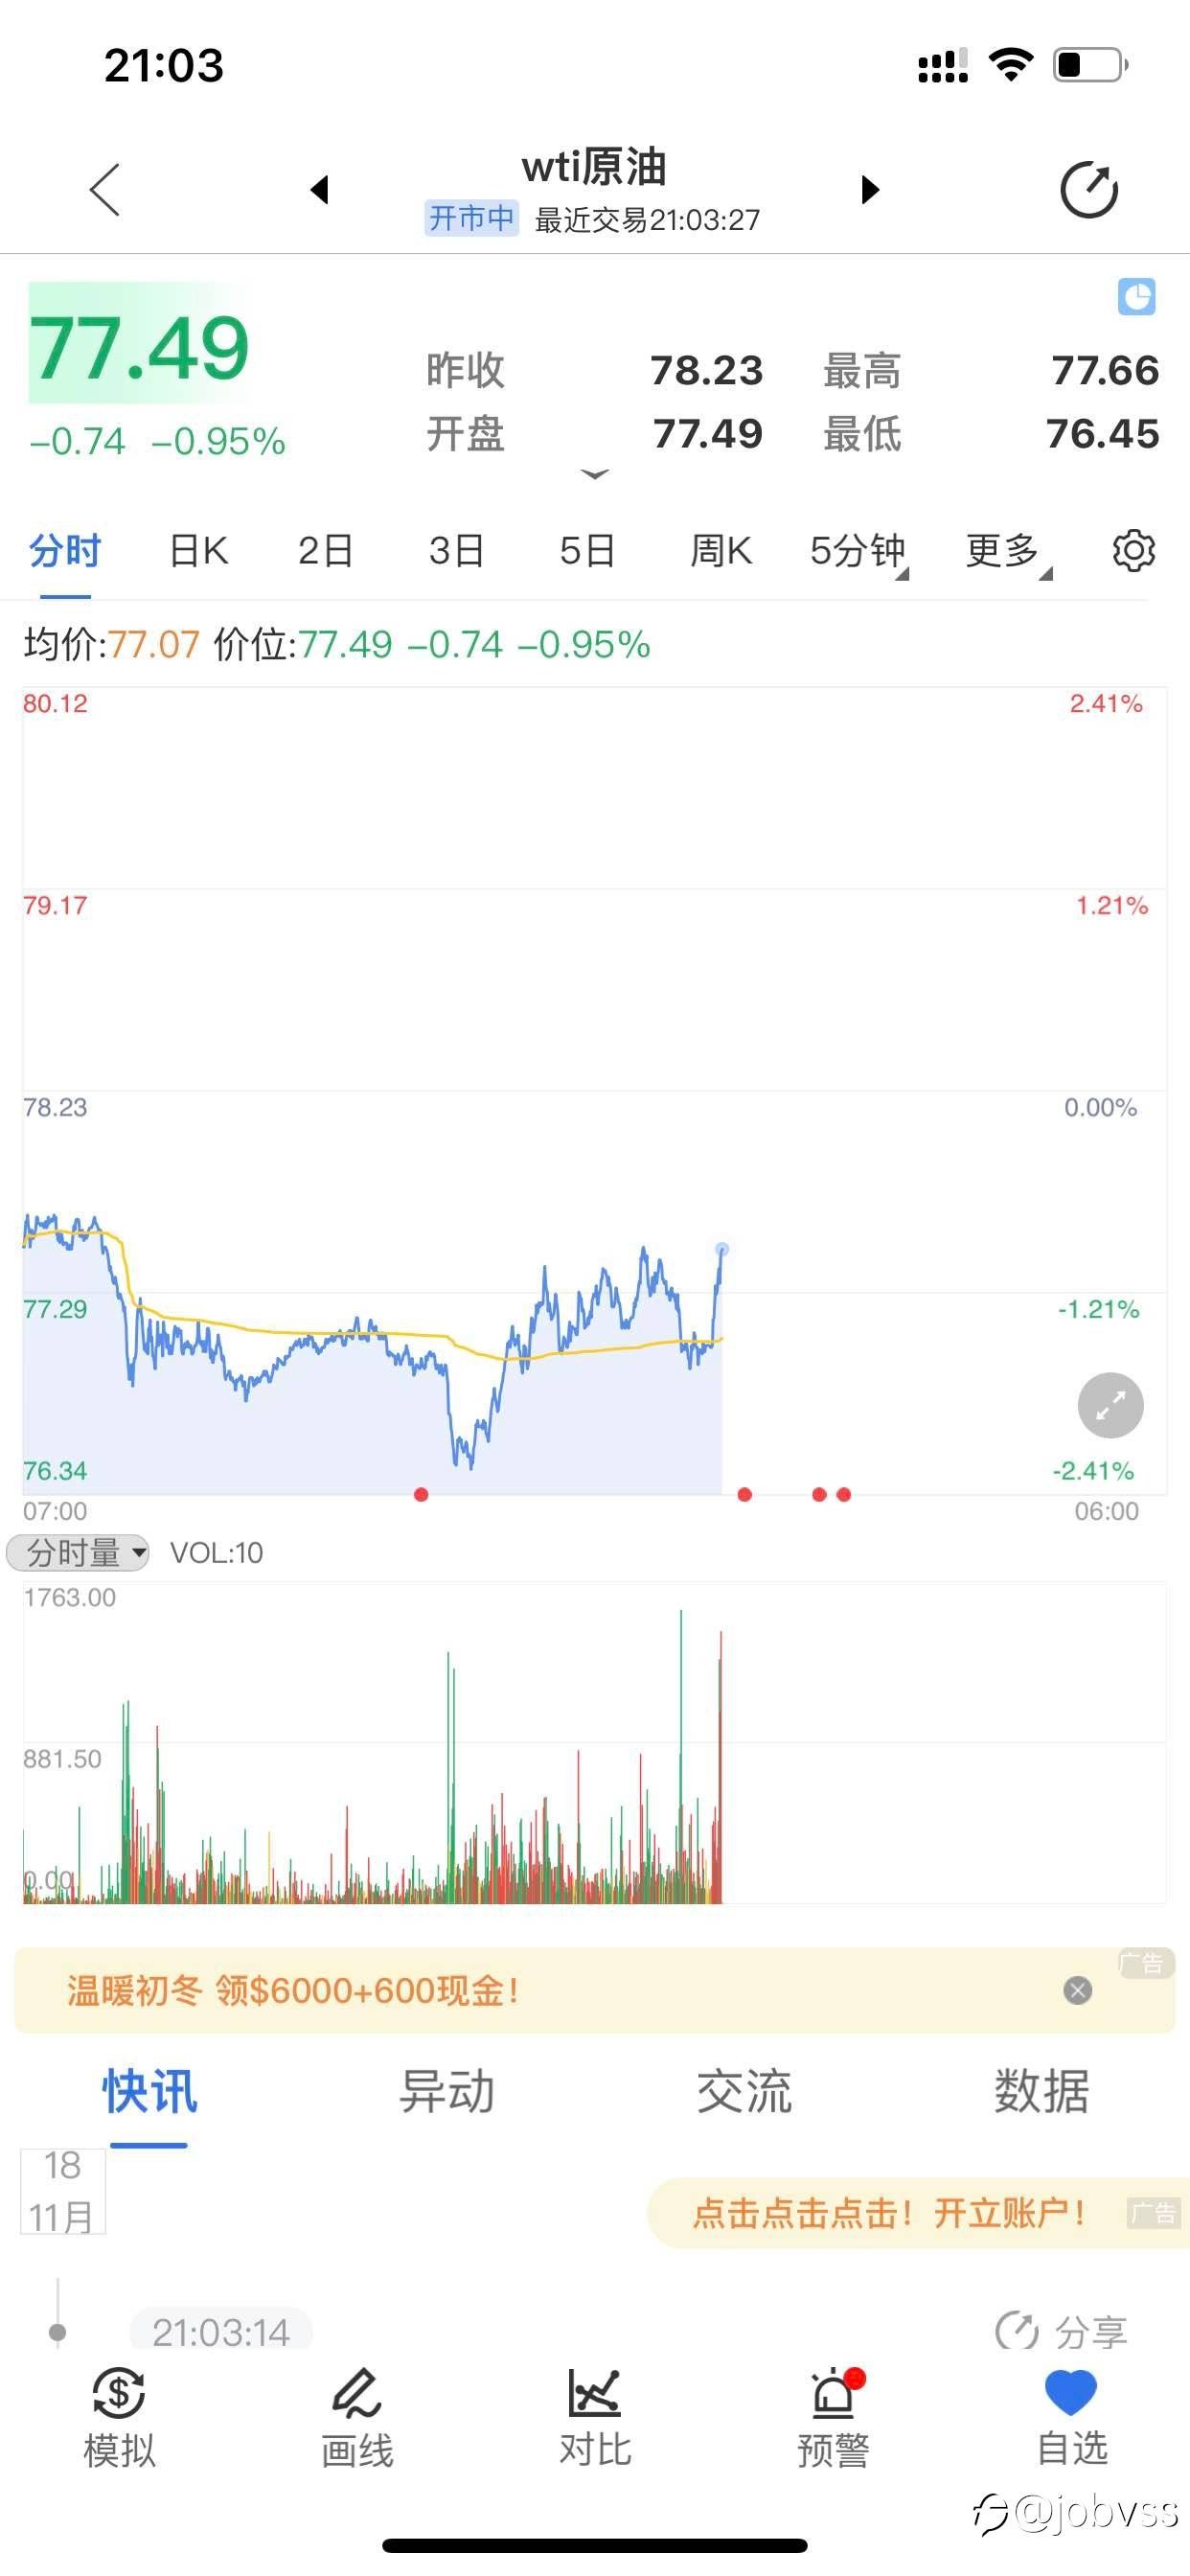Switch to the 异动 tab

pos(446,2091)
